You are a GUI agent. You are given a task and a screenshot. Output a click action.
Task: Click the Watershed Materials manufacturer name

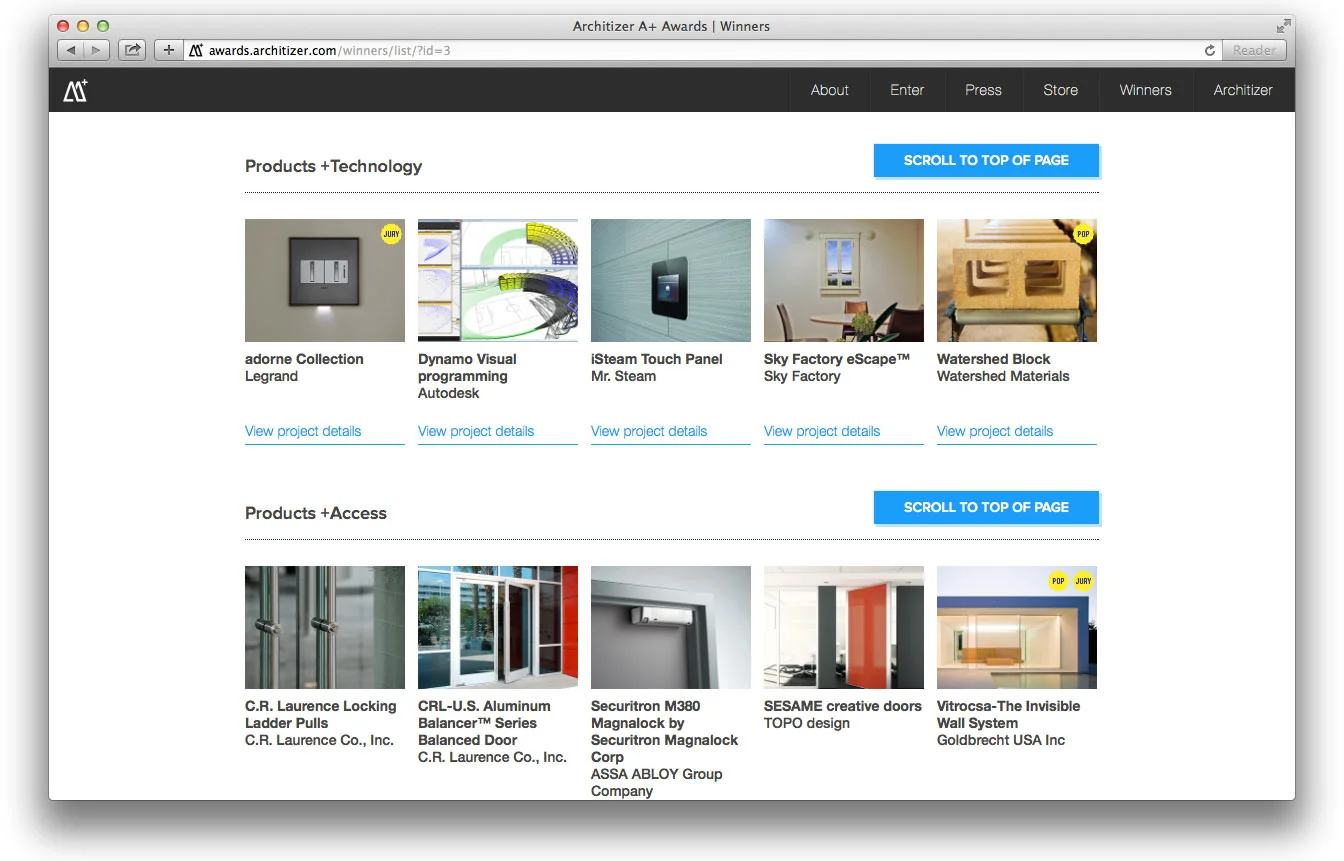(1003, 376)
